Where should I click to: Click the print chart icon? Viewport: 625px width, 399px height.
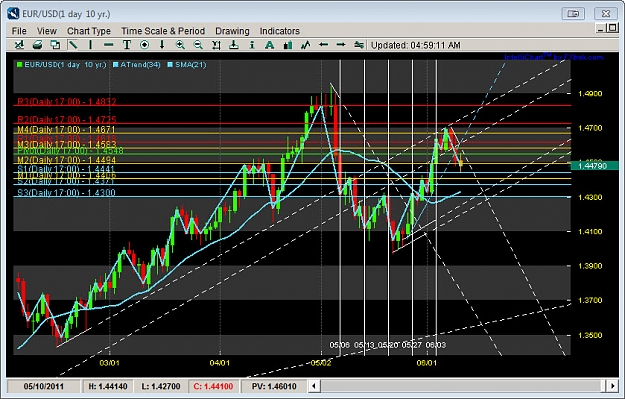pyautogui.click(x=37, y=45)
